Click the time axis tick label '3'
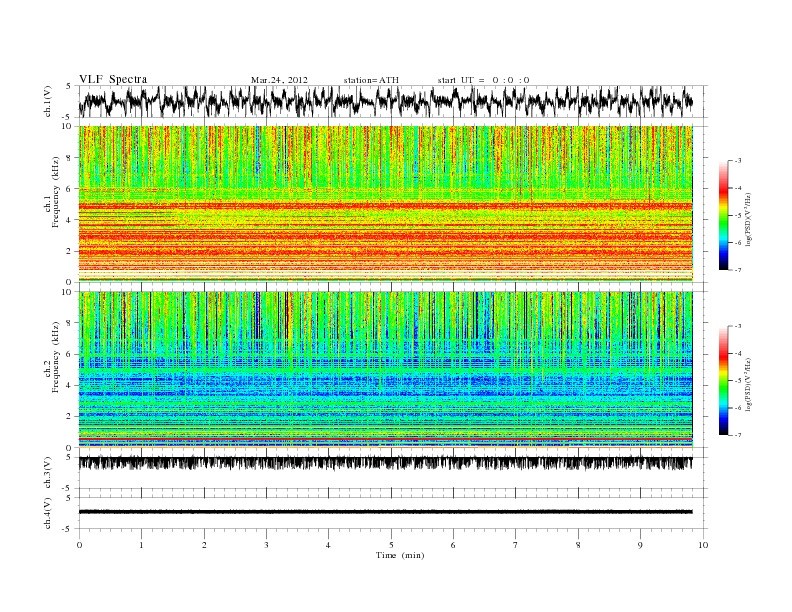This screenshot has height=612, width=792. (x=266, y=545)
